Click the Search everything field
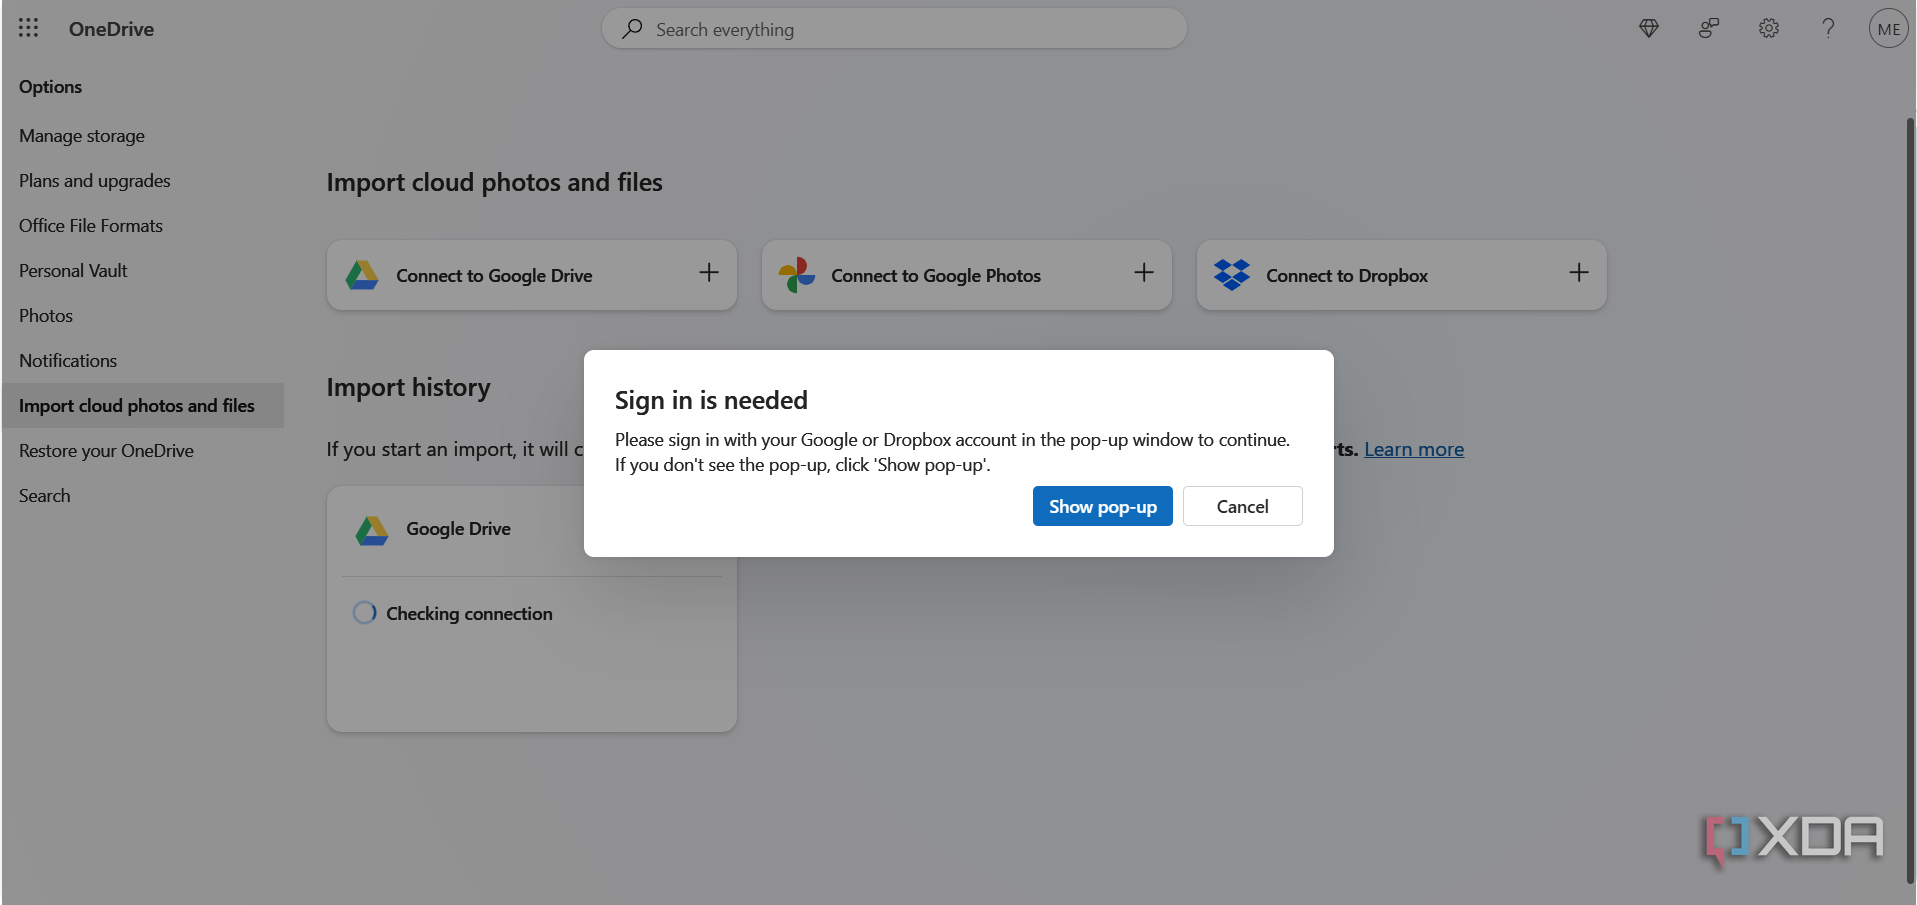The width and height of the screenshot is (1917, 905). tap(894, 29)
